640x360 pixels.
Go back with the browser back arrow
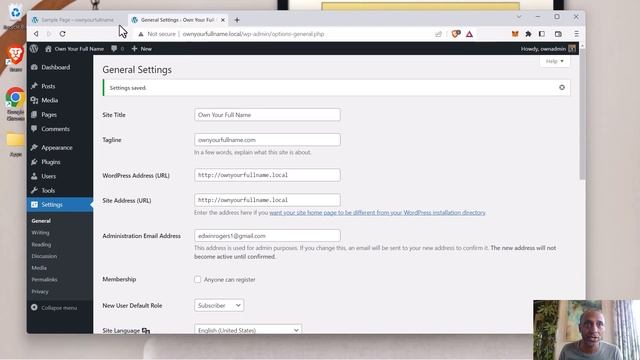tap(36, 34)
